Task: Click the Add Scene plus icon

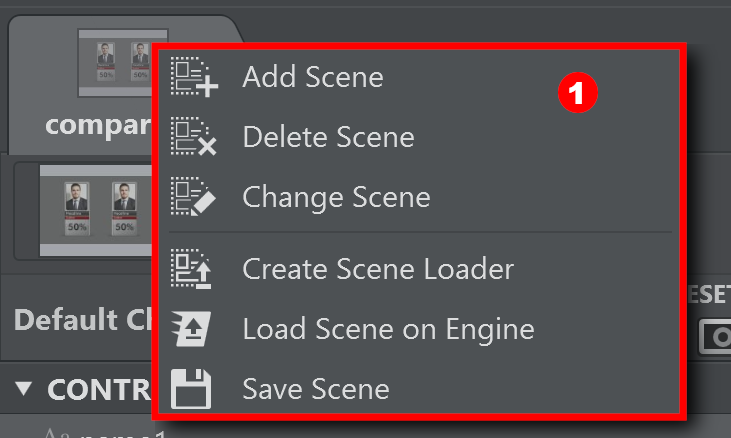Action: [193, 78]
